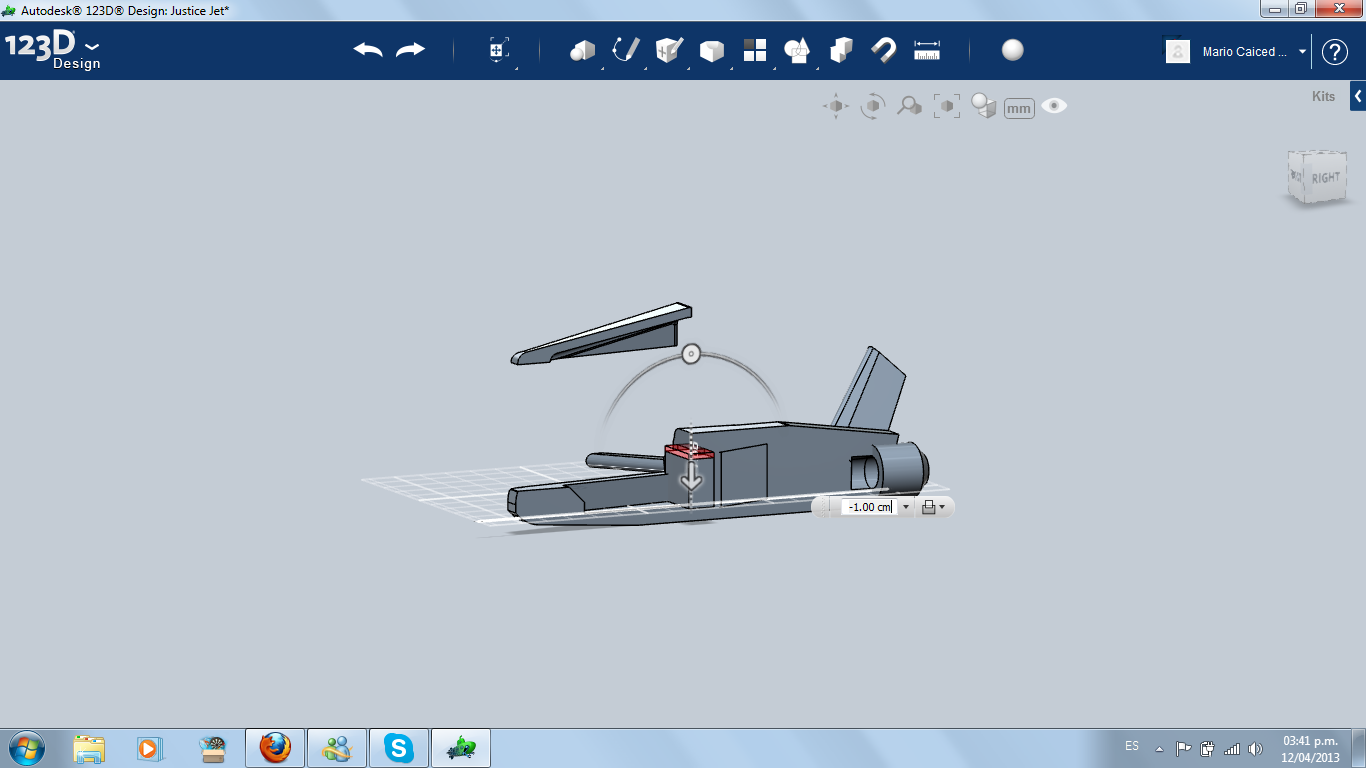Launch Windows Media Player from the taskbar

149,748
